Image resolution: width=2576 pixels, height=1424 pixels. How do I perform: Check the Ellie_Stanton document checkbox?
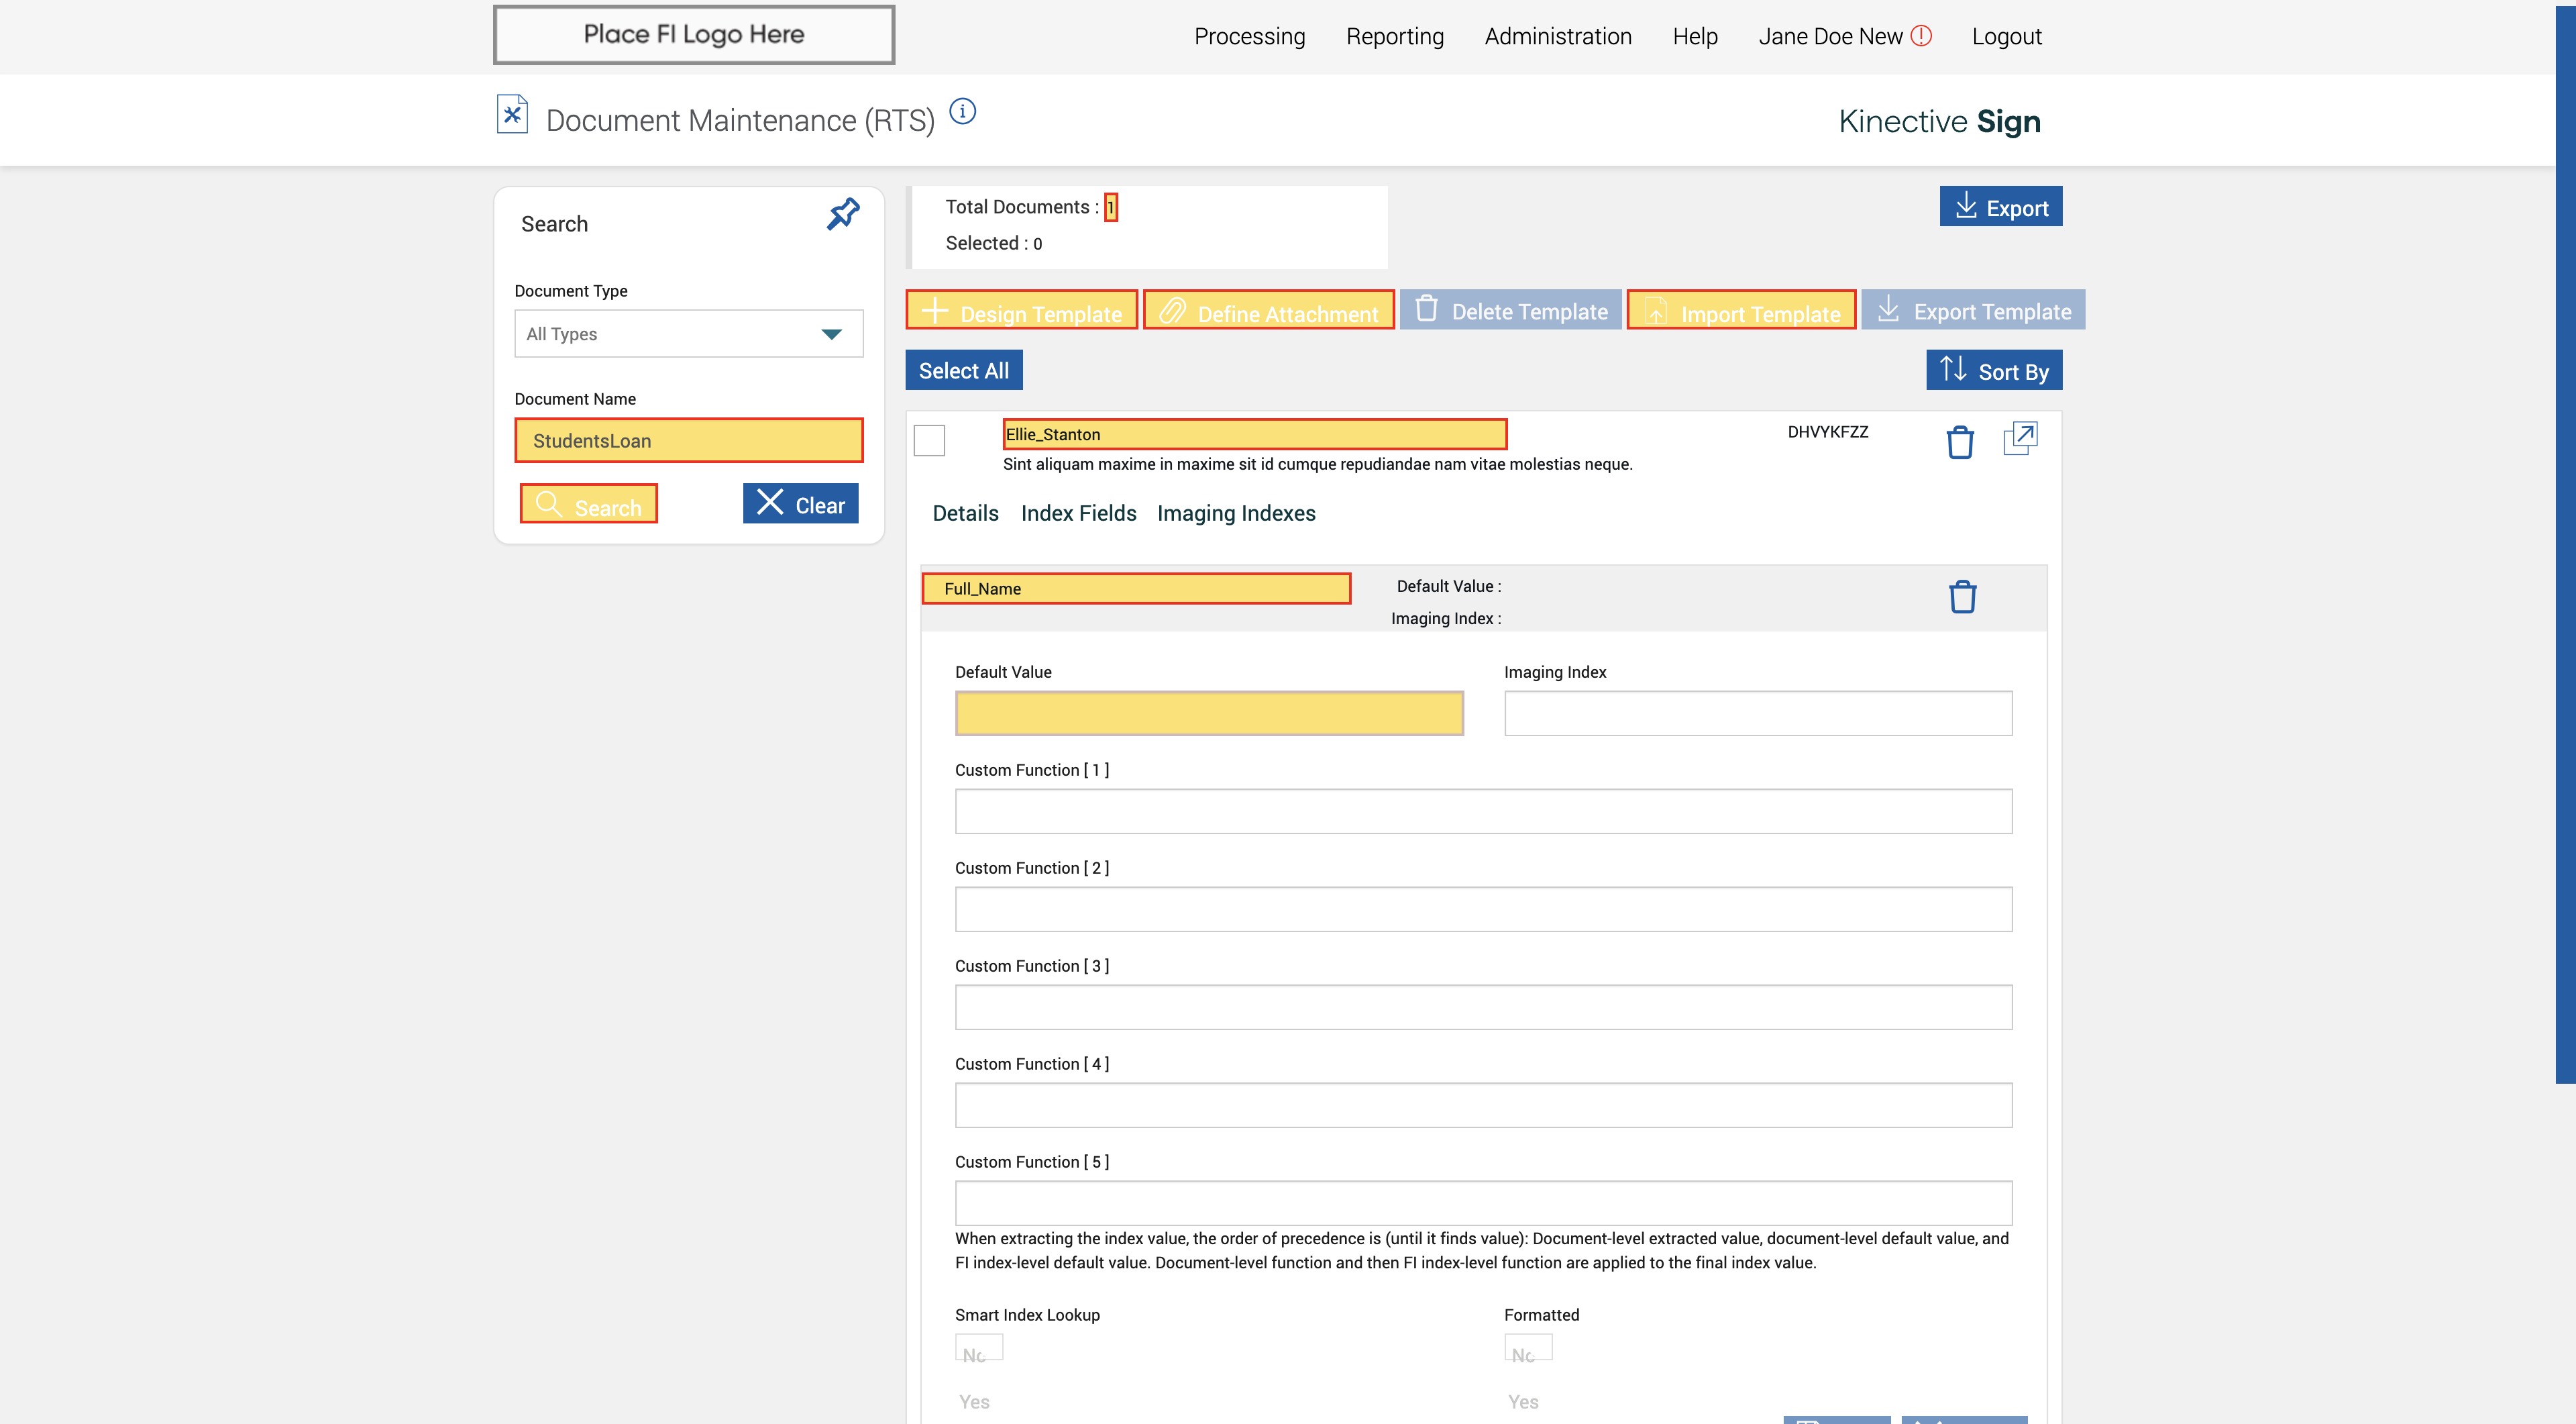(929, 440)
